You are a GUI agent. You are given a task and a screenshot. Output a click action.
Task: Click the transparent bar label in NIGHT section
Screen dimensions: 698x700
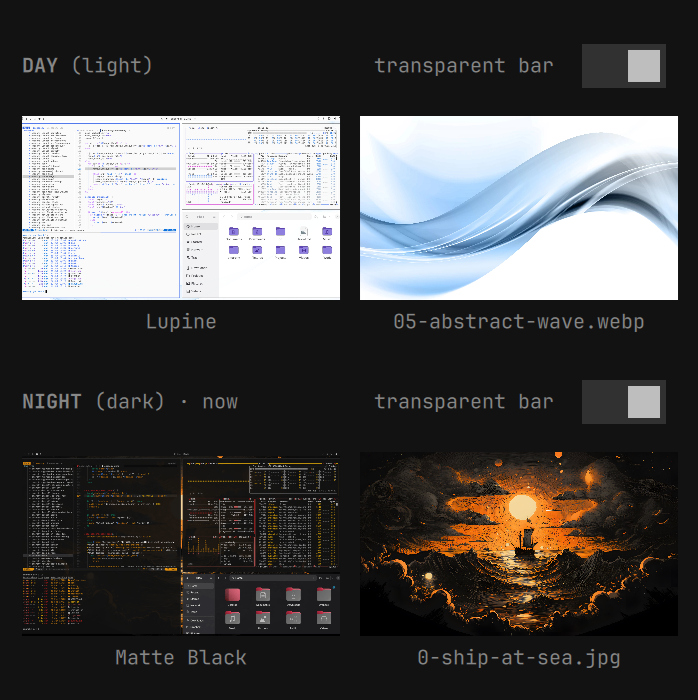click(464, 402)
